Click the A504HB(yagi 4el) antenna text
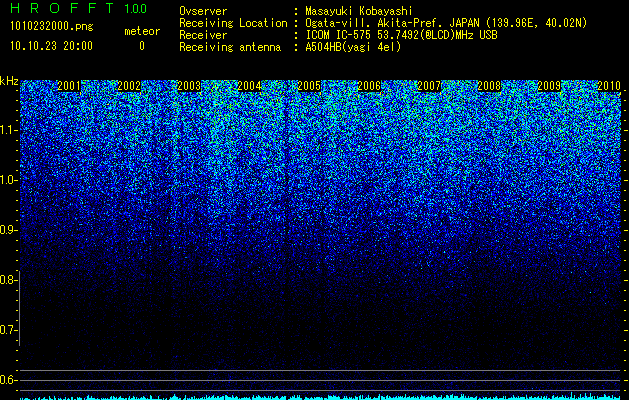 [353, 47]
